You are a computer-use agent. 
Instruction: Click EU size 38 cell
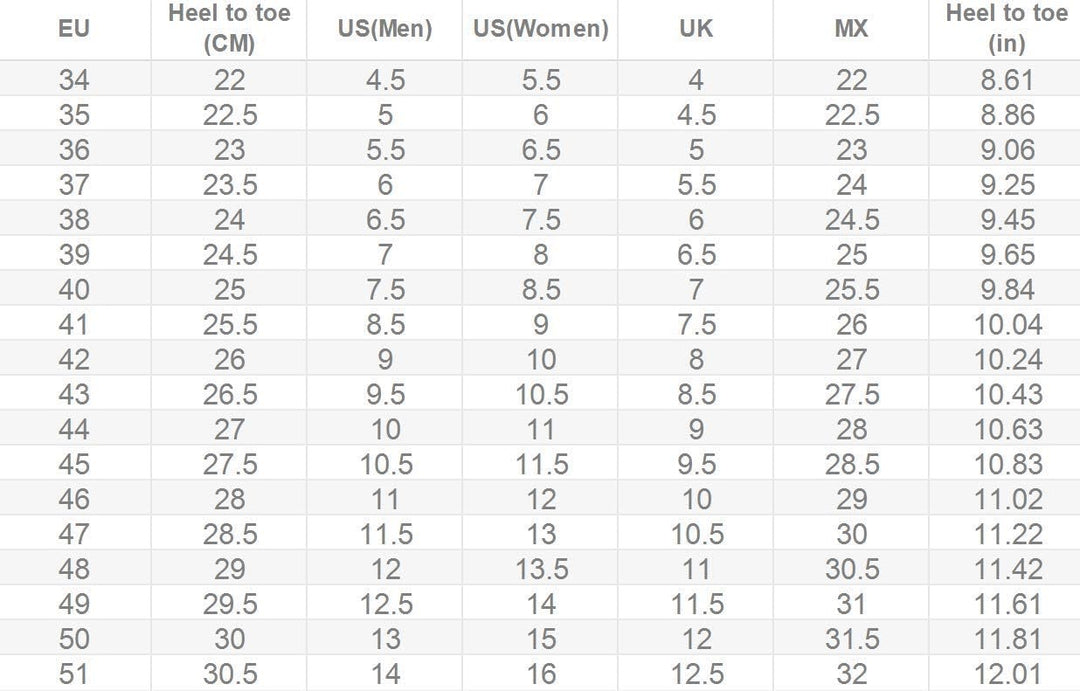pos(74,220)
